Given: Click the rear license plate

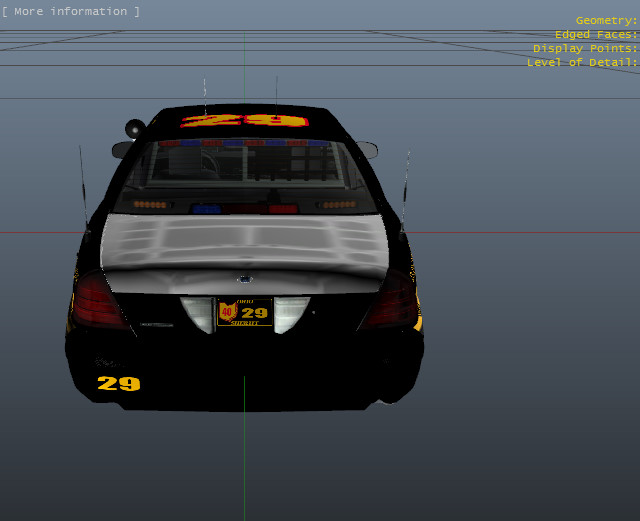Looking at the screenshot, I should tap(245, 313).
